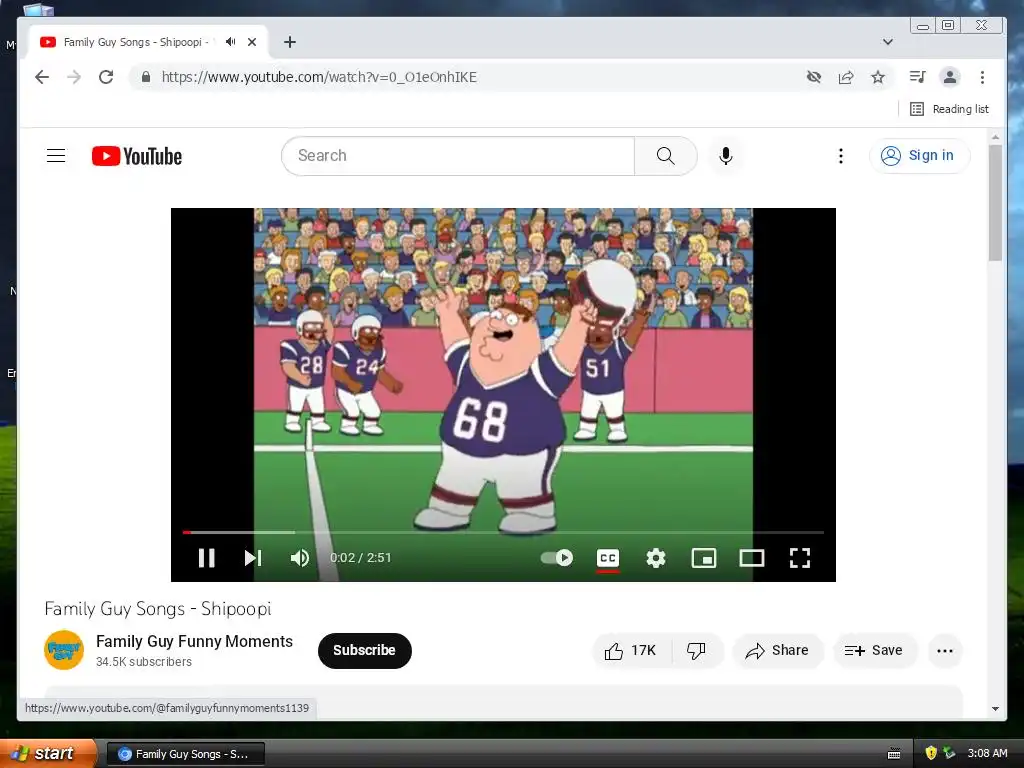Viewport: 1024px width, 768px height.
Task: Go back in browser history
Action: pyautogui.click(x=42, y=77)
